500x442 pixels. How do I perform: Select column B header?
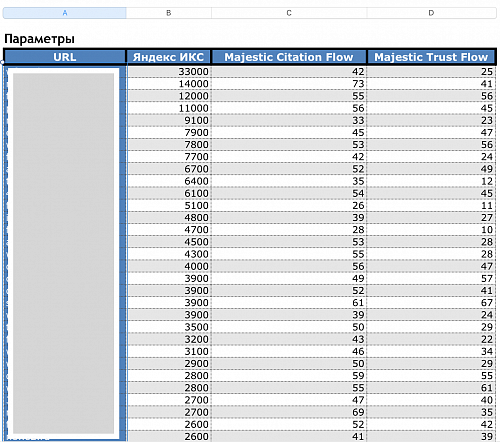pos(169,13)
